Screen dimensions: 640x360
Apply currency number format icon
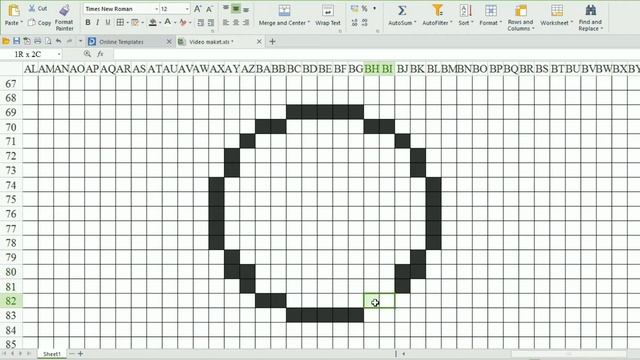(354, 9)
